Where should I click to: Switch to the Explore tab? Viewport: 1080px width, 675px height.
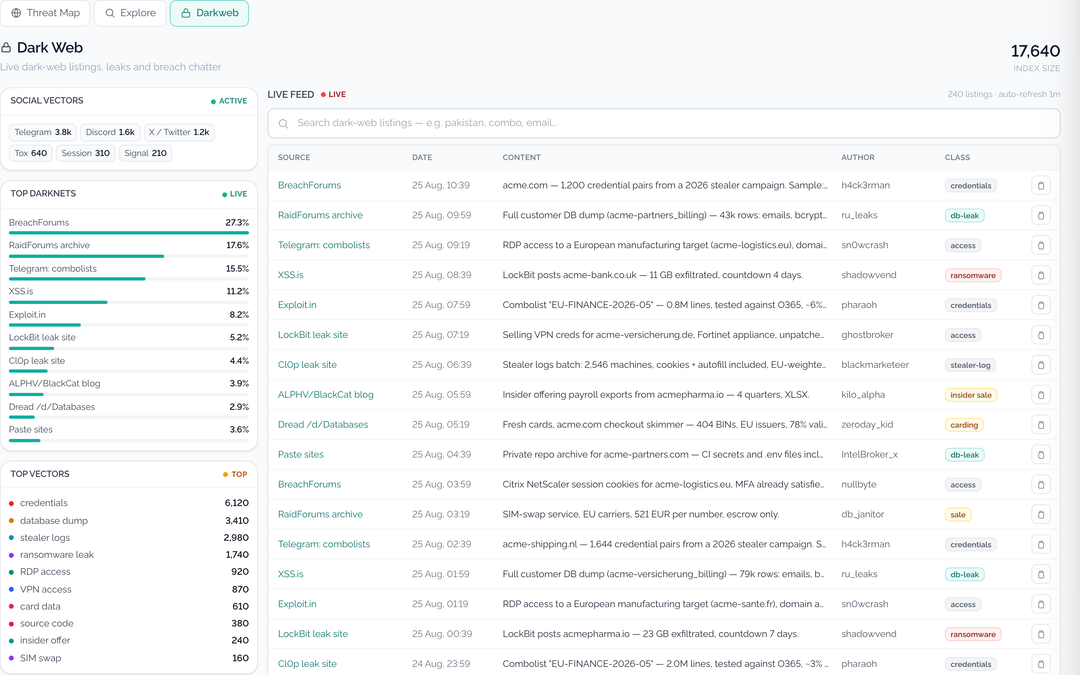coord(130,13)
